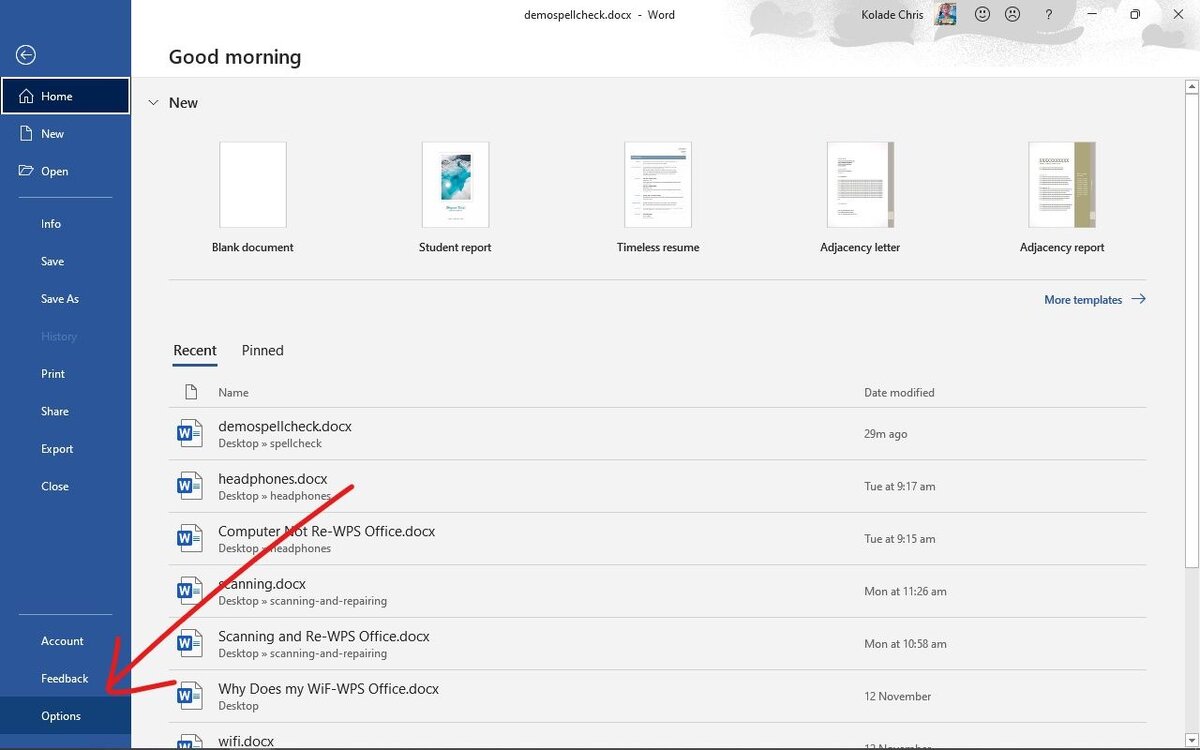Click the Home house icon in sidebar
The height and width of the screenshot is (750, 1200).
click(26, 96)
